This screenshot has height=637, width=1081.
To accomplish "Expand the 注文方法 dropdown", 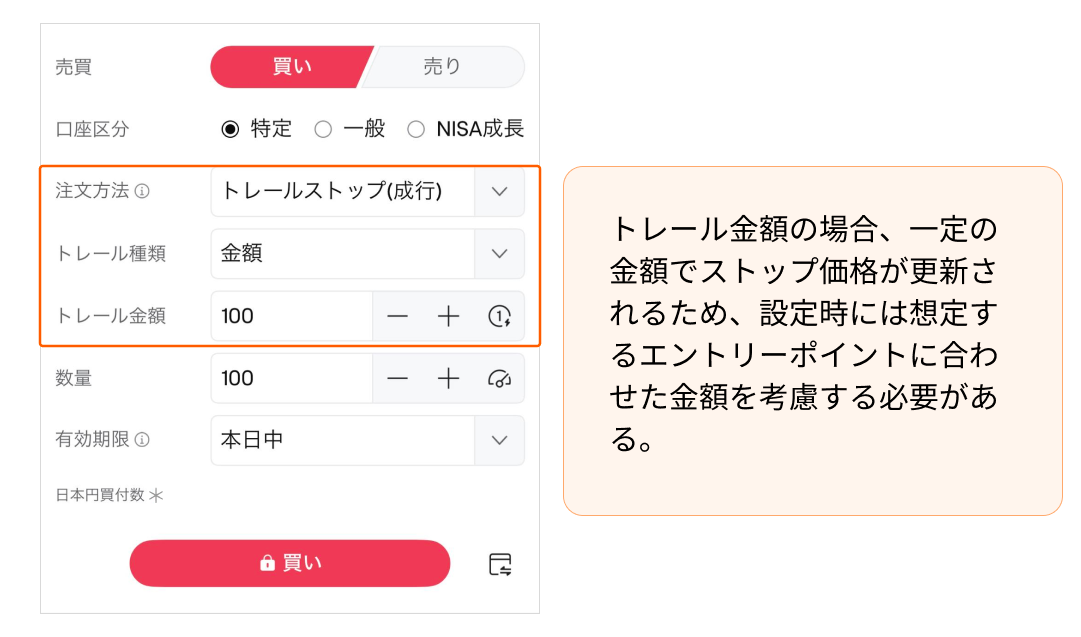I will 499,191.
